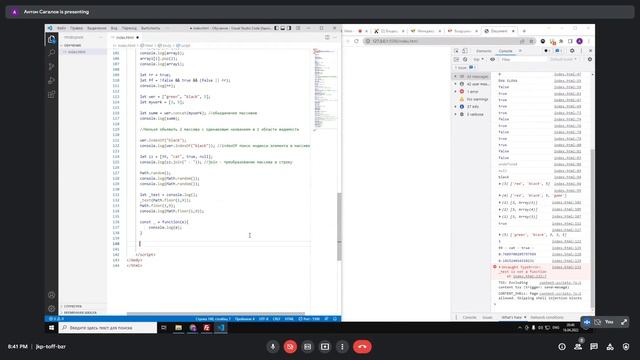Expand the user messages group in console sidebar
Image resolution: width=640 pixels, height=360 pixels.
click(456, 84)
